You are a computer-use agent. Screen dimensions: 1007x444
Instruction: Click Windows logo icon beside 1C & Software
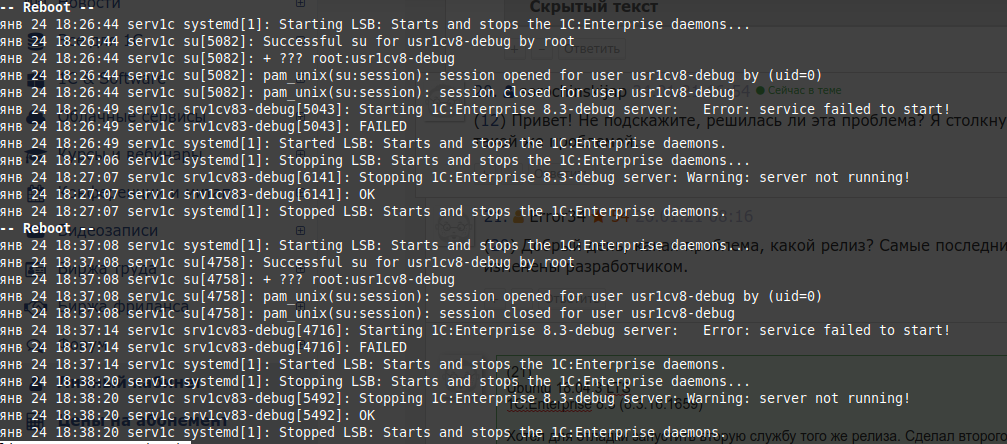tap(36, 80)
